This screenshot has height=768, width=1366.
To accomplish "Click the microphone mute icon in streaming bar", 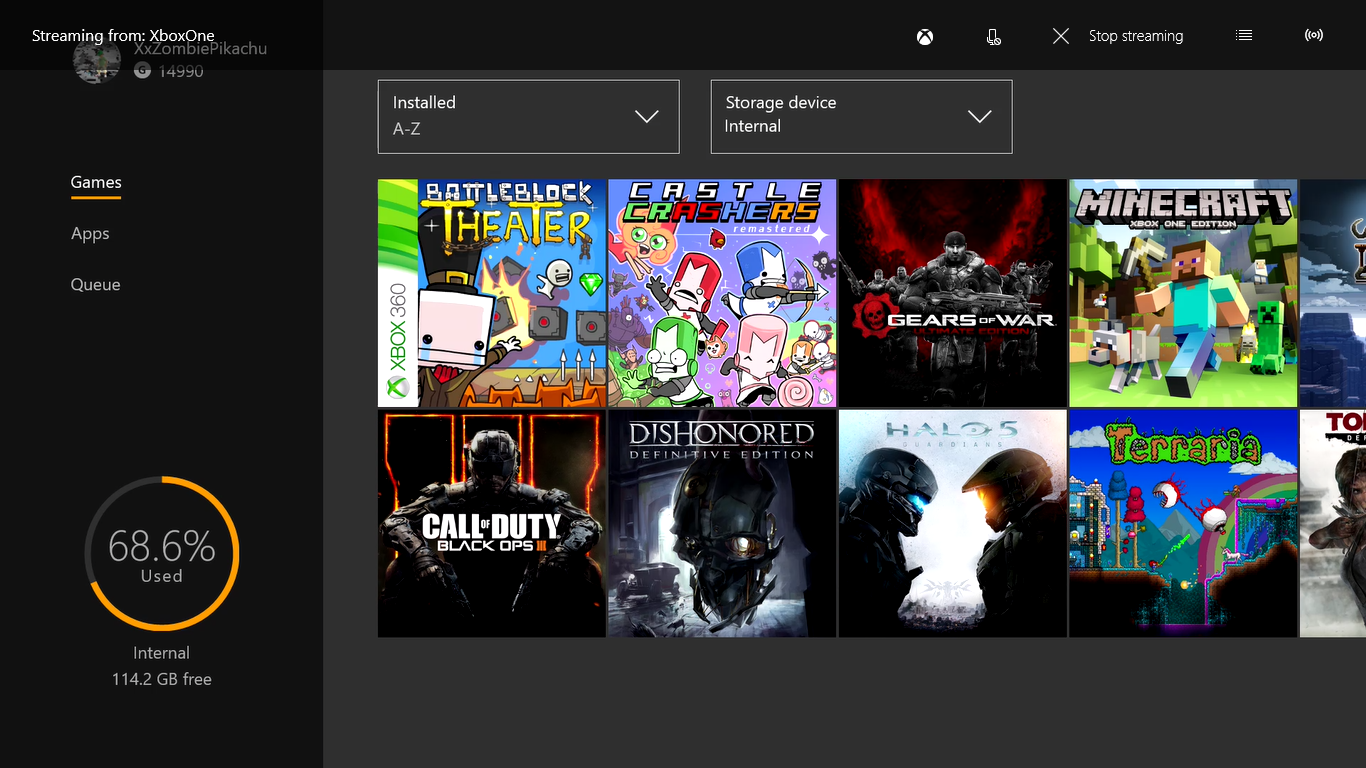I will (x=993, y=36).
